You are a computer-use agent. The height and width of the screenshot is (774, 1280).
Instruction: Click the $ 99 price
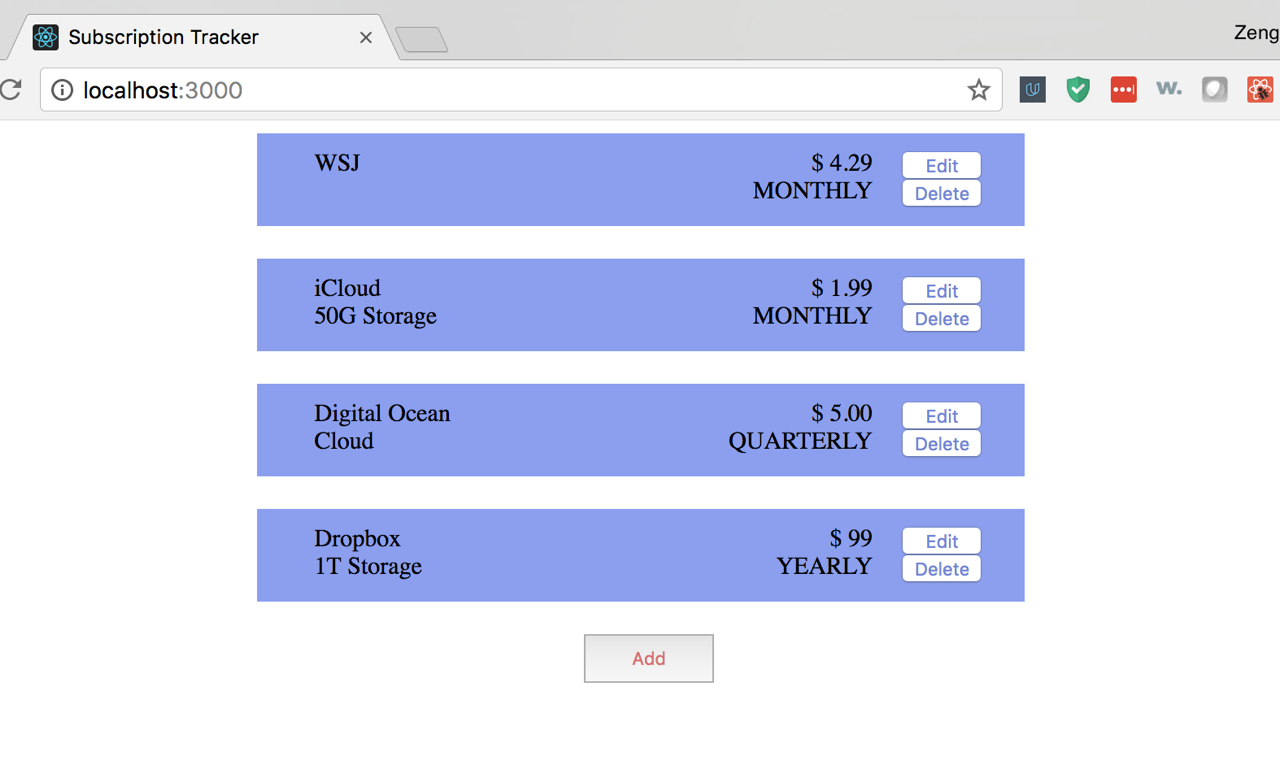851,539
